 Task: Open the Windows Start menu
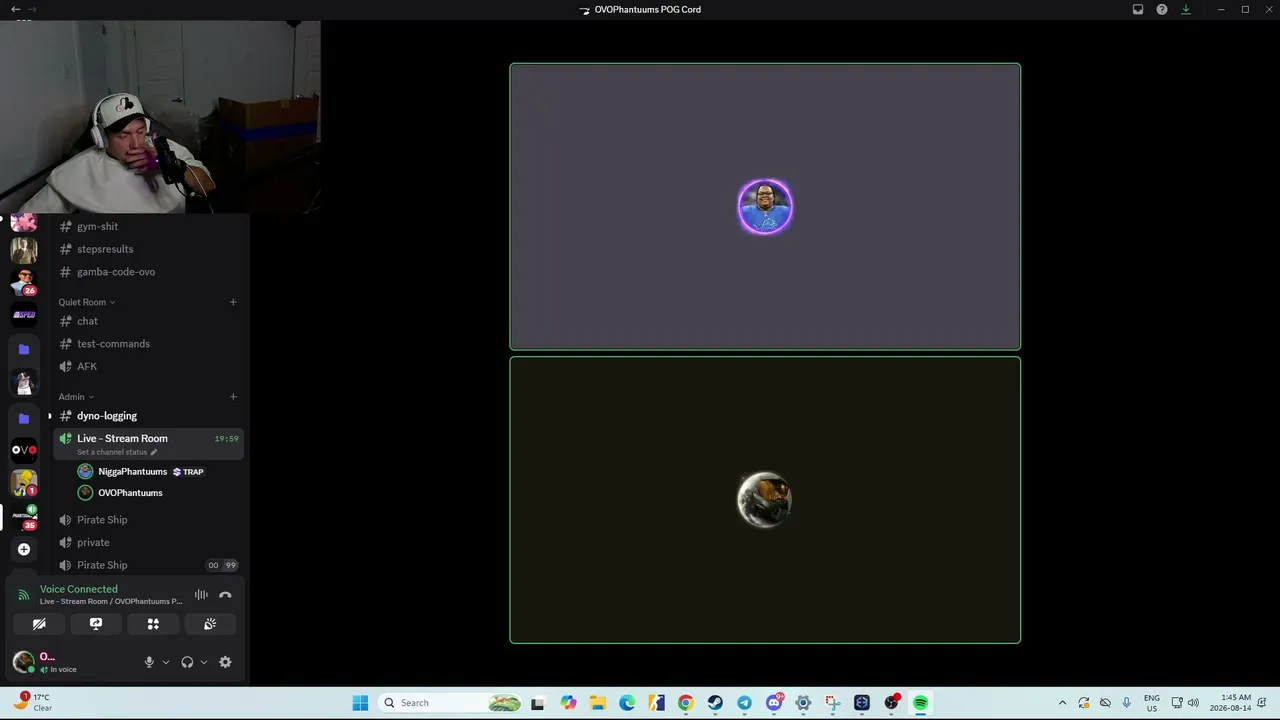pos(360,703)
